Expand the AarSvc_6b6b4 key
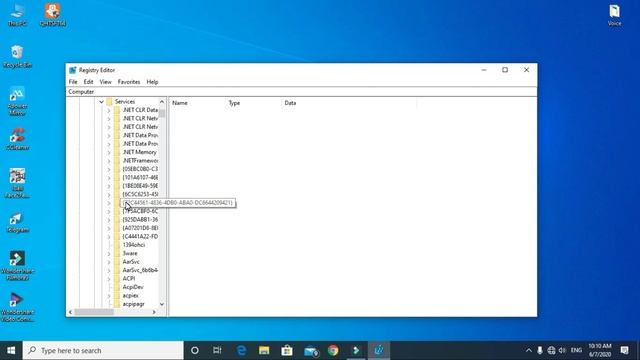 (109, 270)
